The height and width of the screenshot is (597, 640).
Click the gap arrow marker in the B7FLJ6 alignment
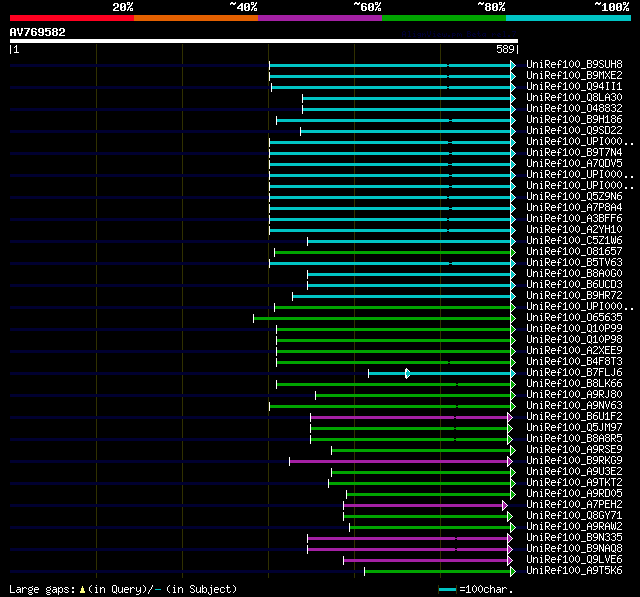coord(407,373)
